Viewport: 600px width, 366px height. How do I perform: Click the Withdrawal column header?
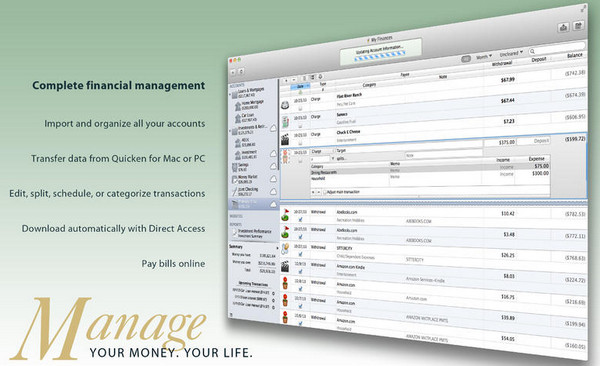tap(502, 64)
